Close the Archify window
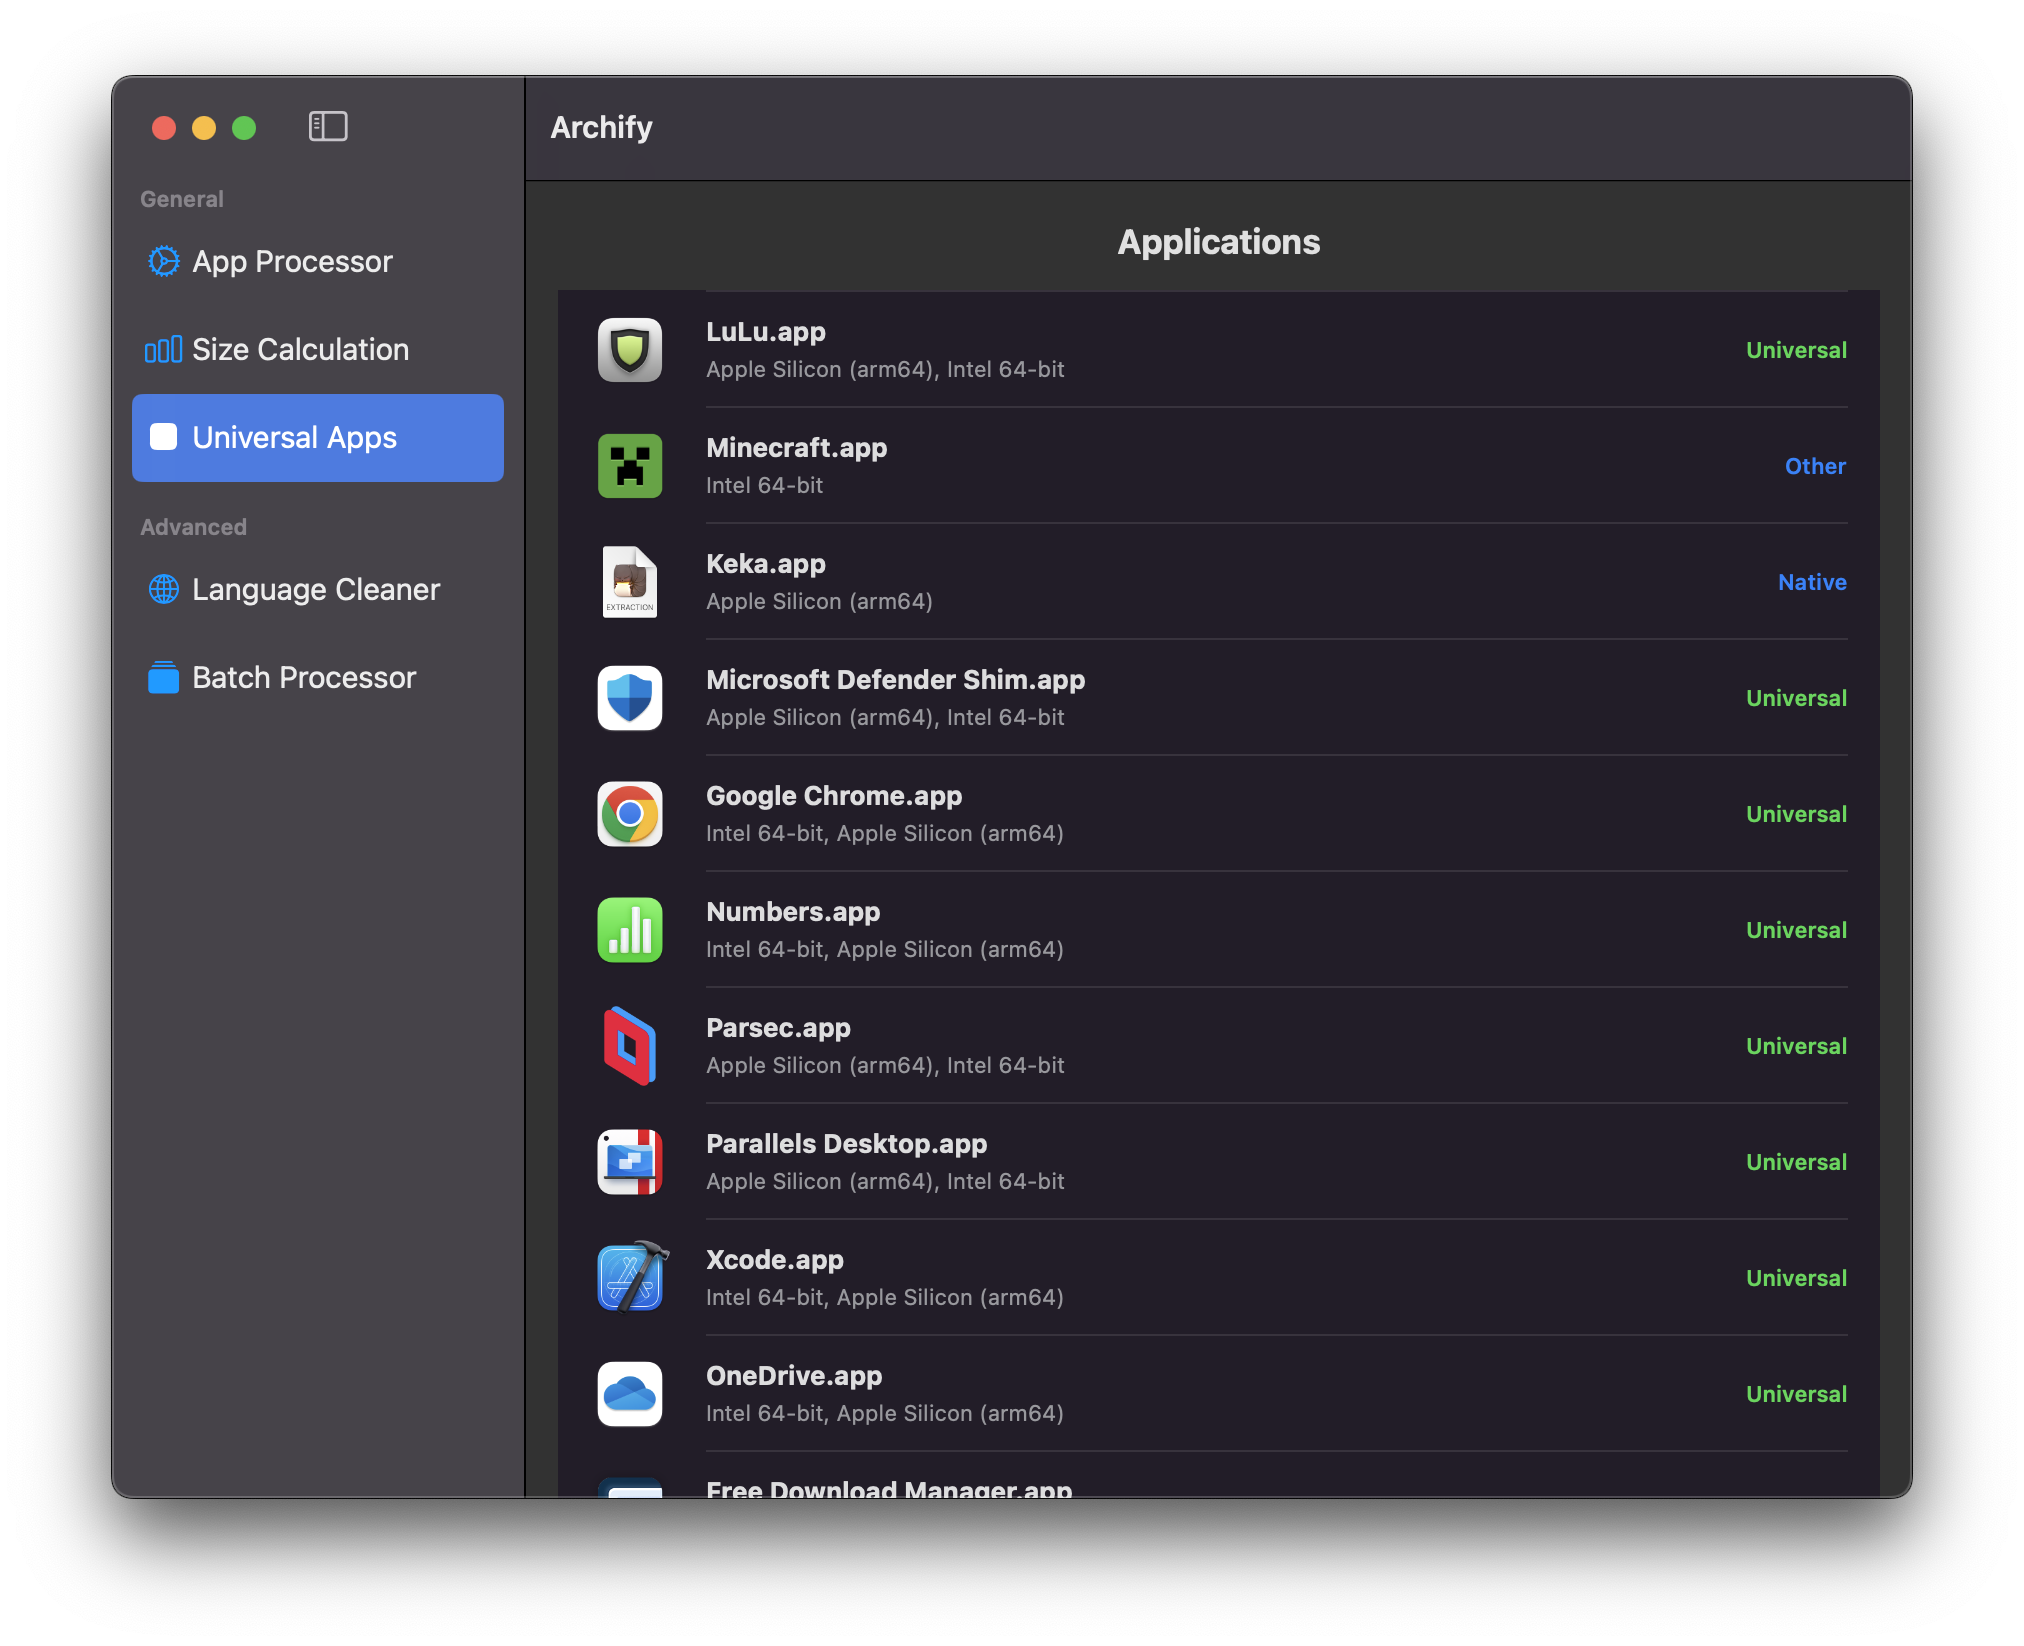 pos(164,128)
